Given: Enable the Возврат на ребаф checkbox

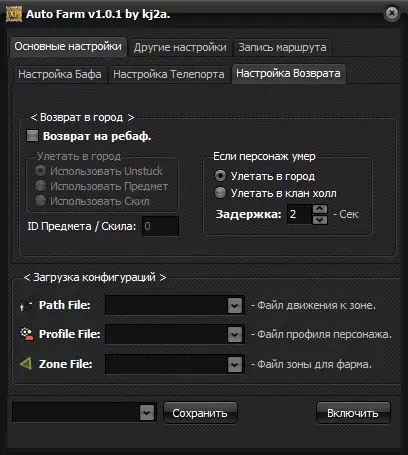Looking at the screenshot, I should pos(32,136).
